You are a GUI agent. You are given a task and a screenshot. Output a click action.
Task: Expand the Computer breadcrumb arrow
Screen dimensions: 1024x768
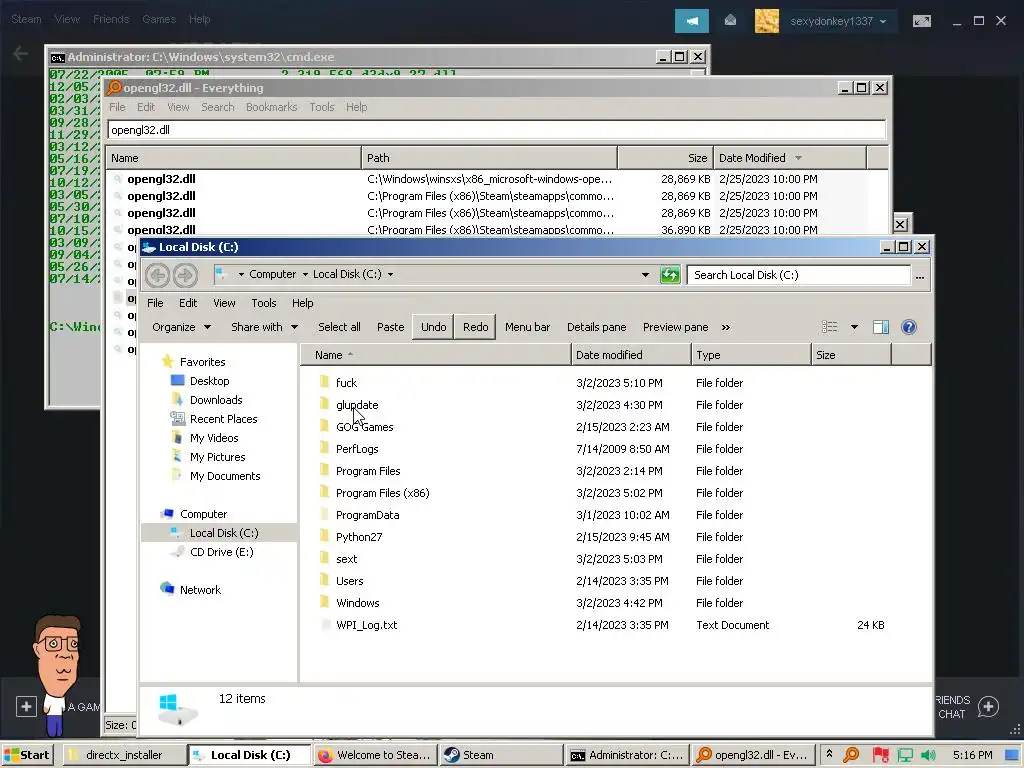(305, 275)
